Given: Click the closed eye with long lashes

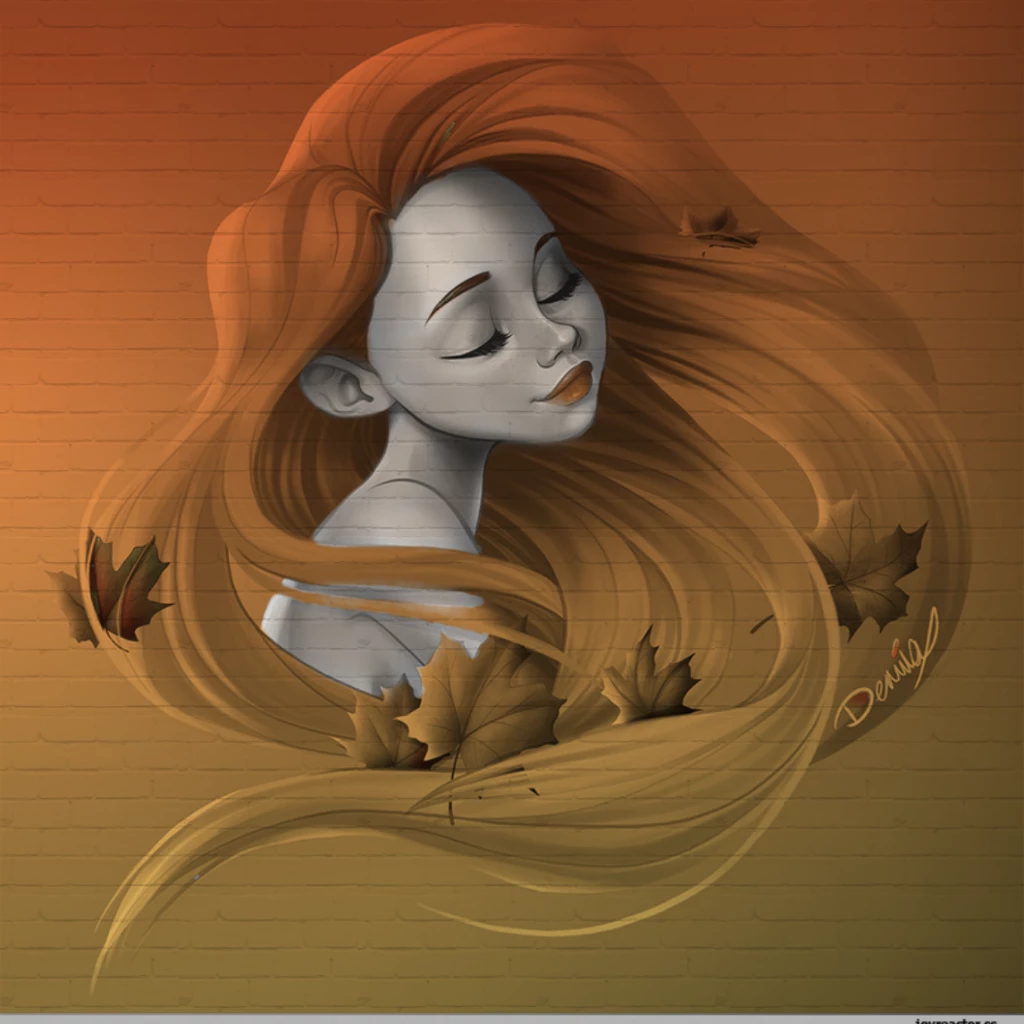Looking at the screenshot, I should pyautogui.click(x=481, y=346).
